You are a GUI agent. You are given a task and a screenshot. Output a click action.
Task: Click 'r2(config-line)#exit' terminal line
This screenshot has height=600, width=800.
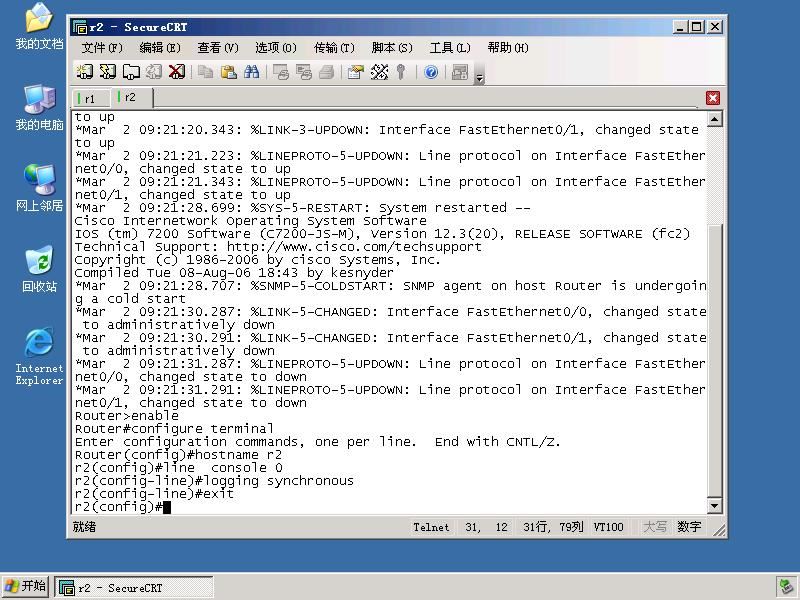pyautogui.click(x=154, y=494)
